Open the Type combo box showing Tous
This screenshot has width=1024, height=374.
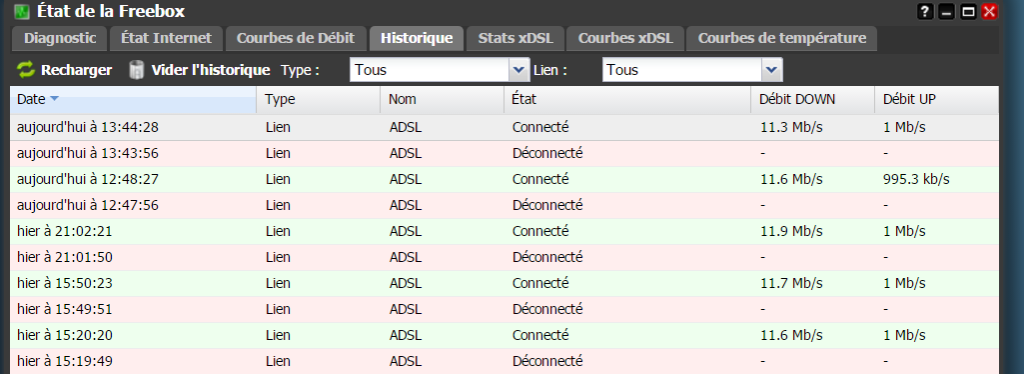(439, 70)
